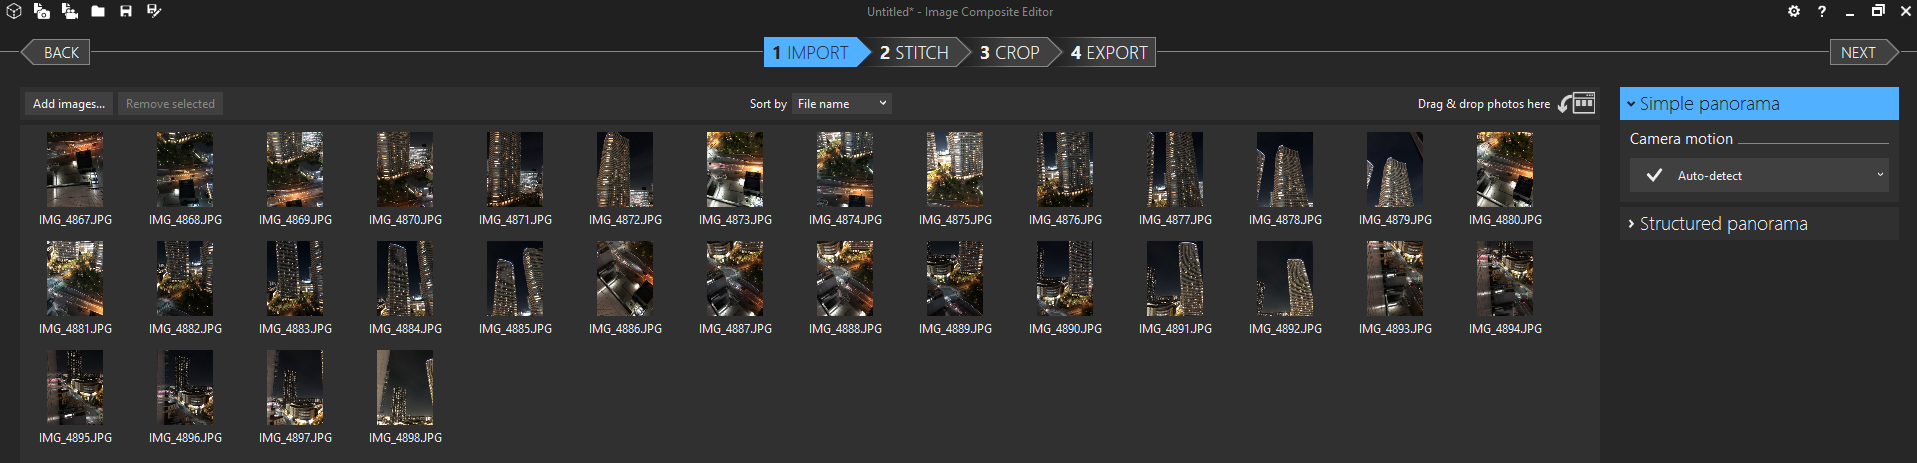Image resolution: width=1917 pixels, height=463 pixels.
Task: Click the BACK button
Action: tap(56, 52)
